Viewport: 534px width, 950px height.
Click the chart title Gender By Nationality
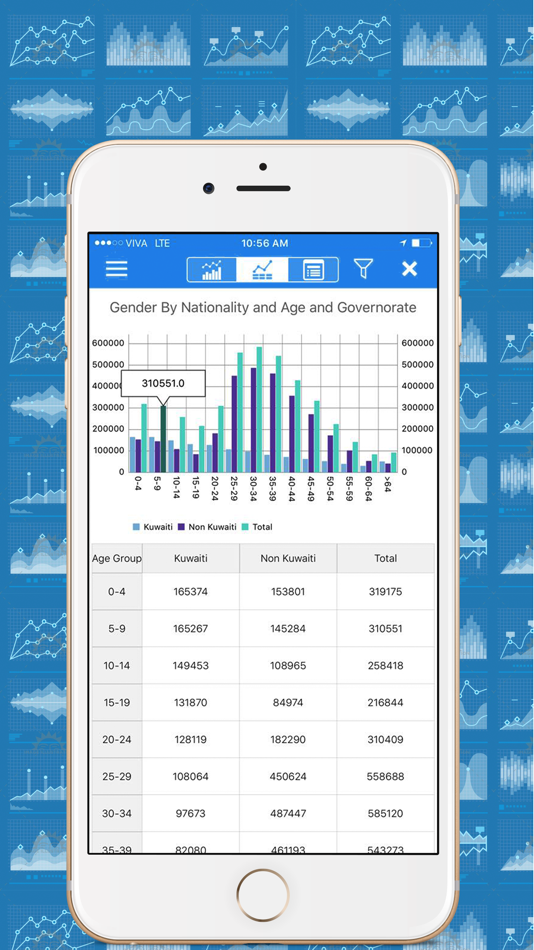262,308
